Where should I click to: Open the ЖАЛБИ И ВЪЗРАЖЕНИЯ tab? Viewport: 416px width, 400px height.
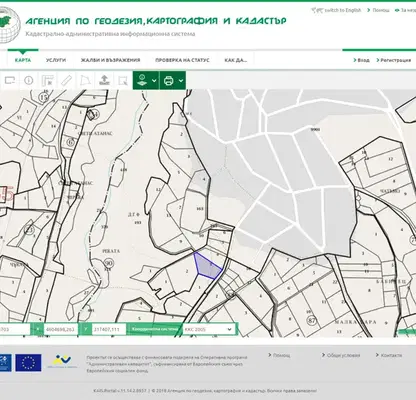[x=110, y=60]
